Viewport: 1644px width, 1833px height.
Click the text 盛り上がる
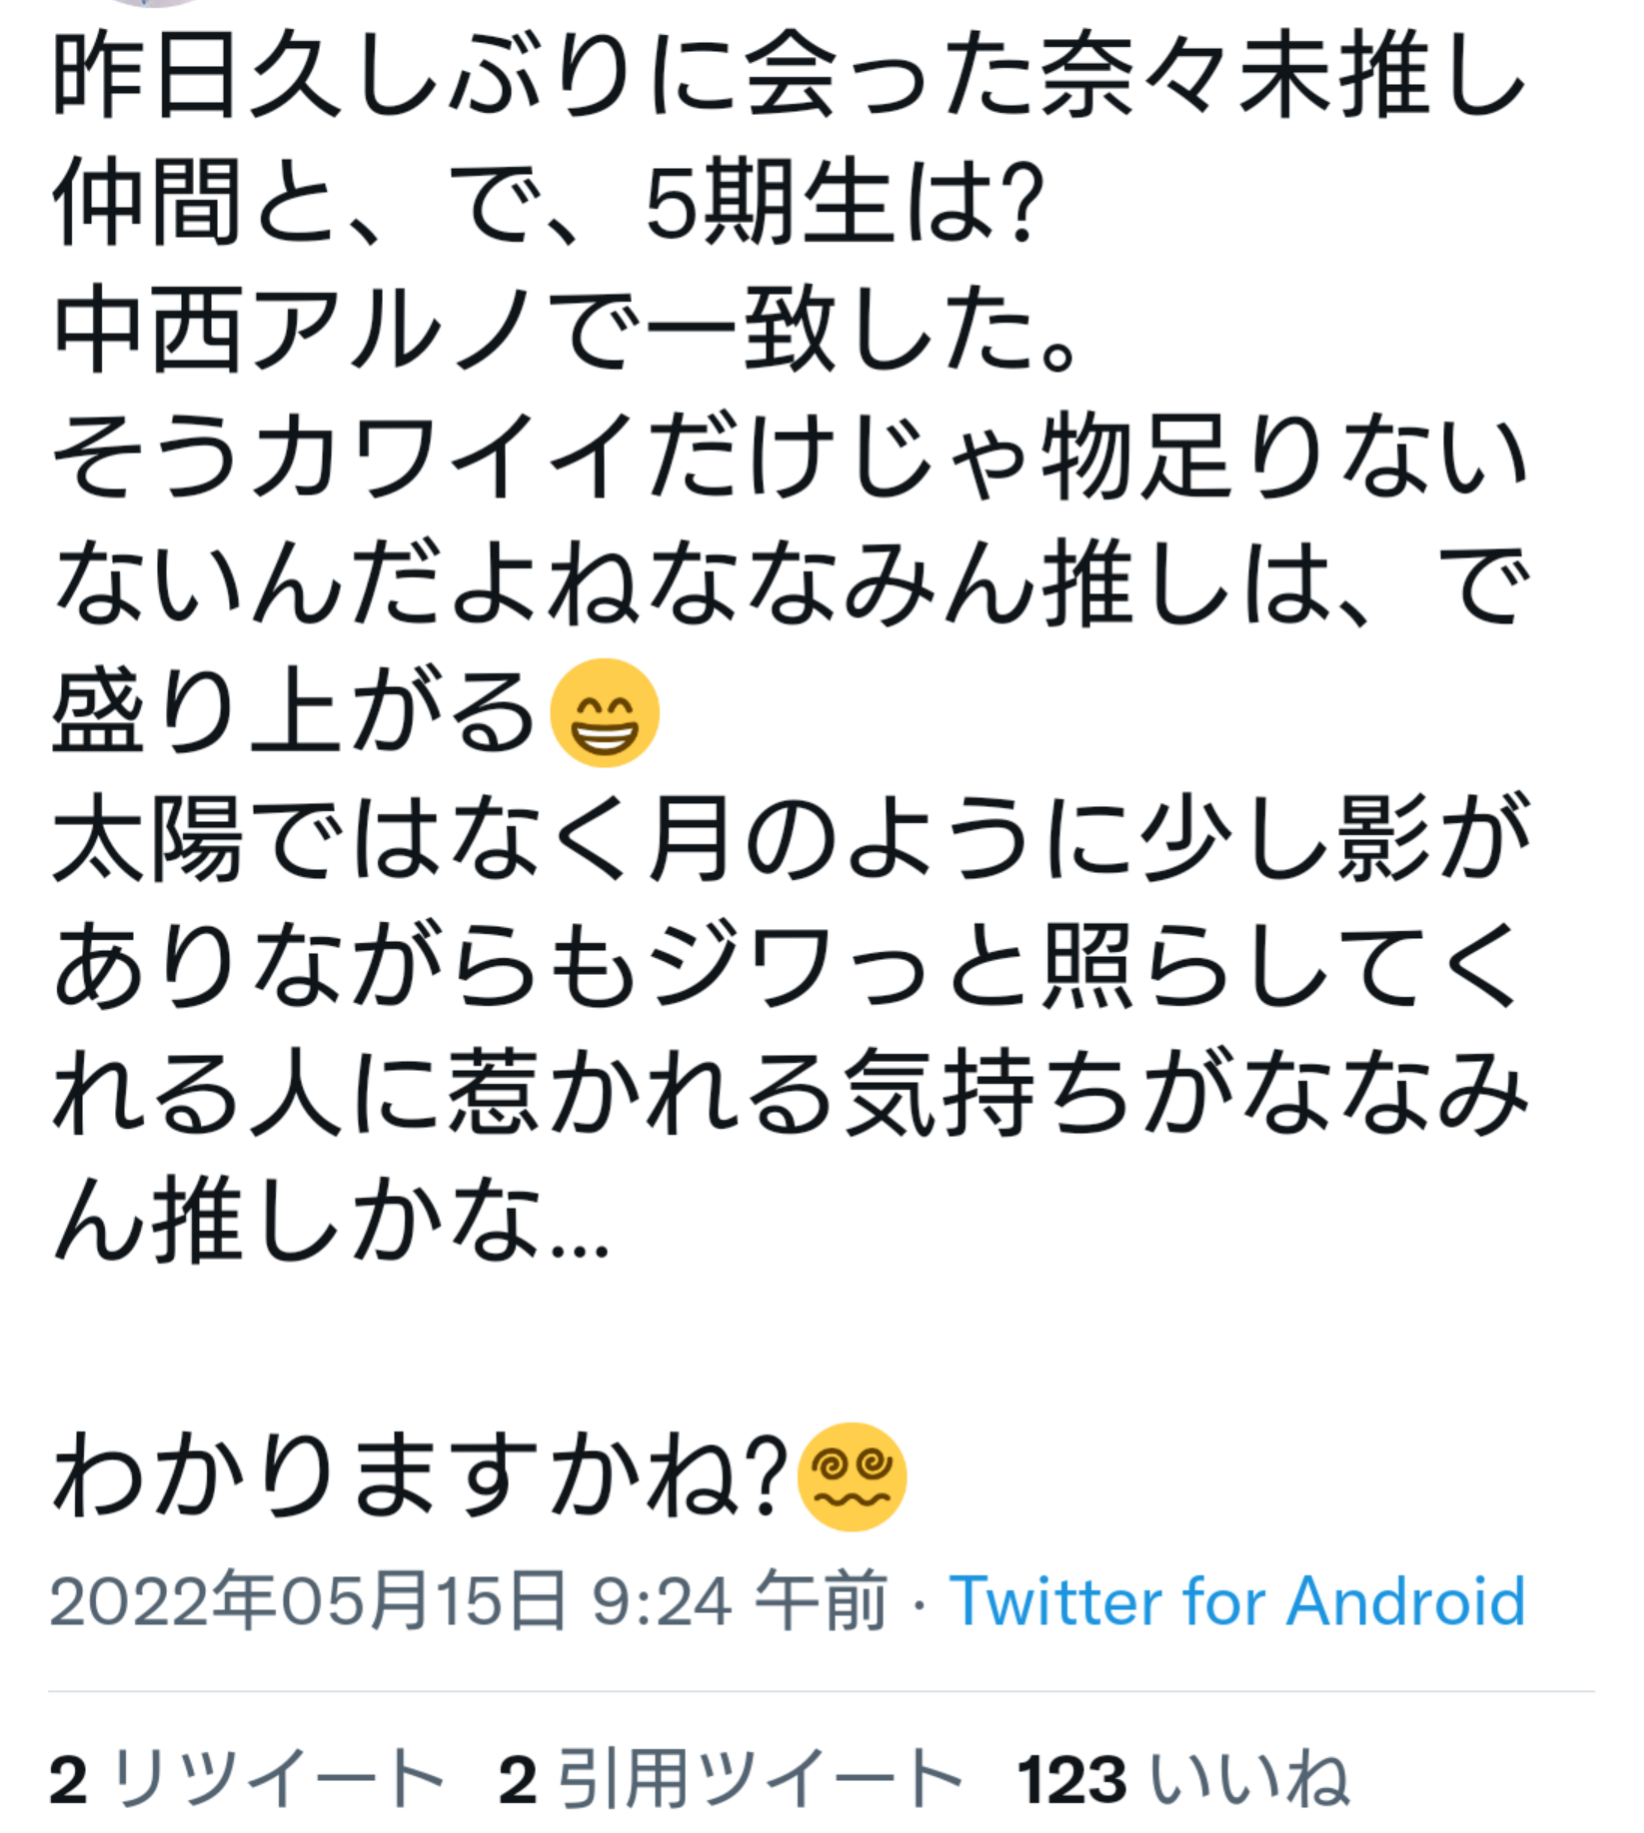tap(294, 713)
